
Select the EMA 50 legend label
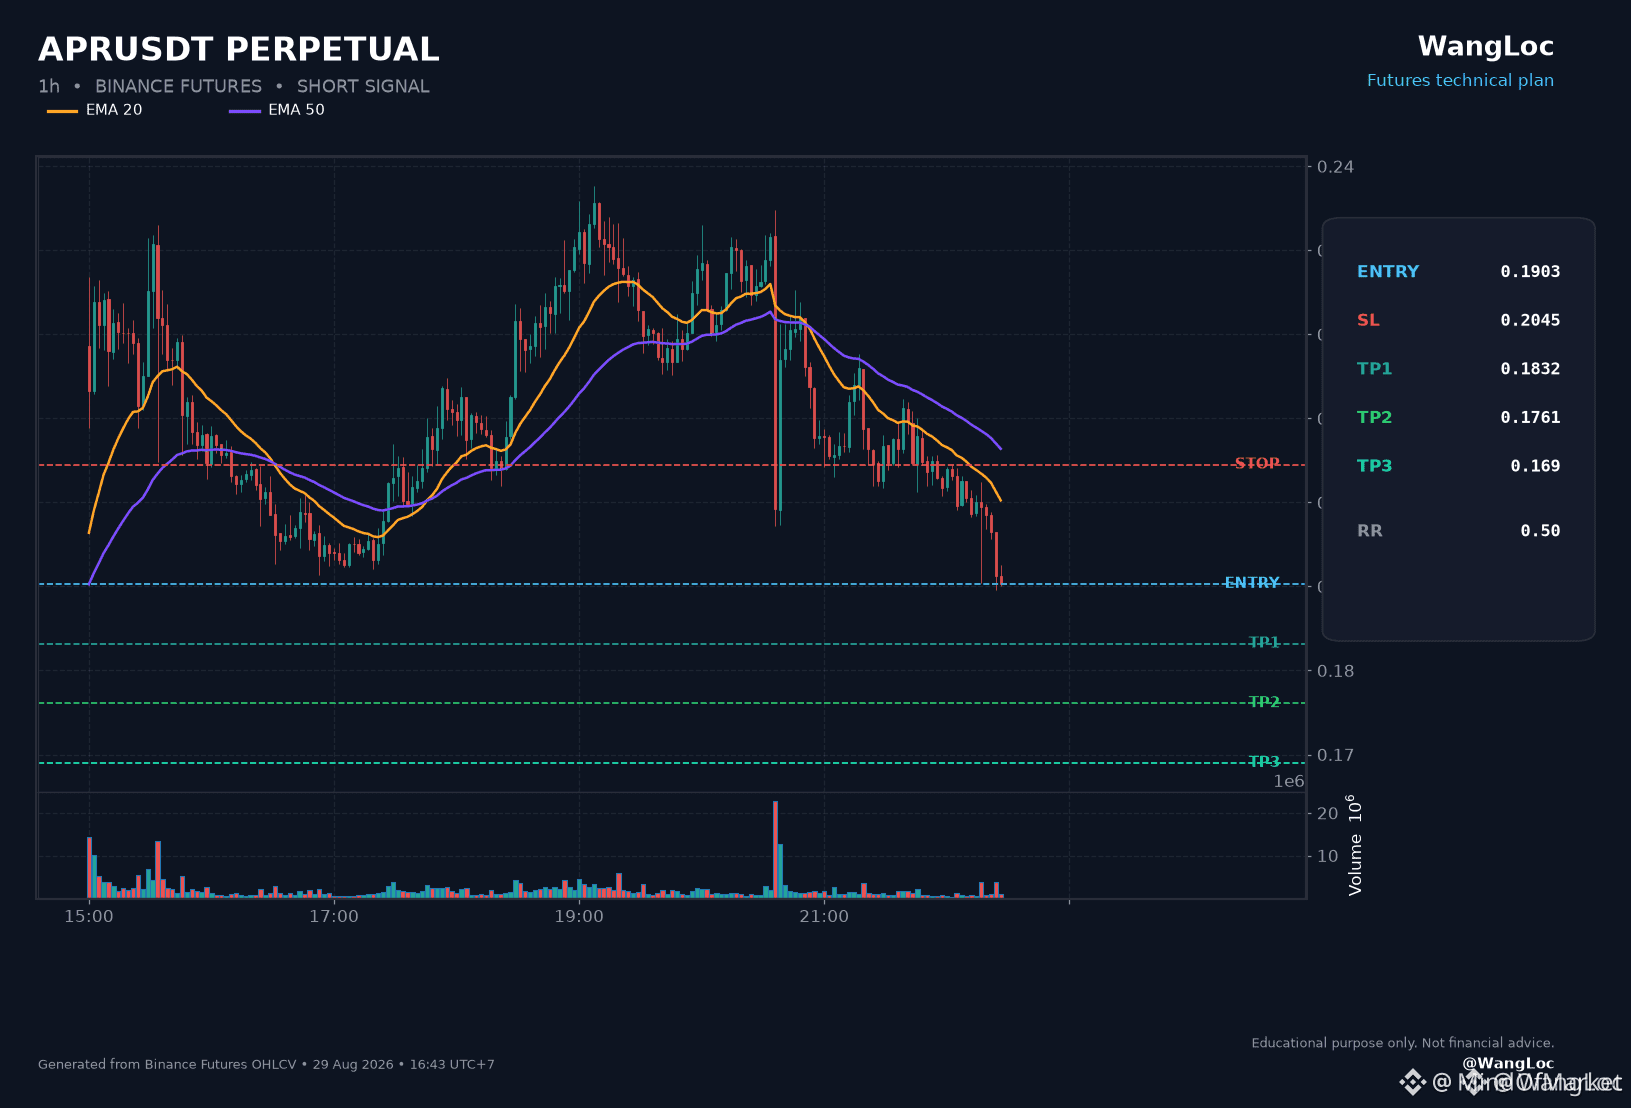[x=296, y=110]
